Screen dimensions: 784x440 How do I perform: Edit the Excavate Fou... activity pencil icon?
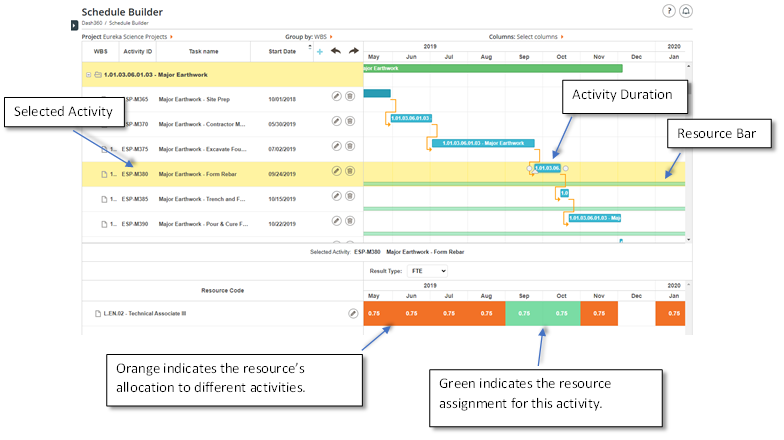(336, 146)
